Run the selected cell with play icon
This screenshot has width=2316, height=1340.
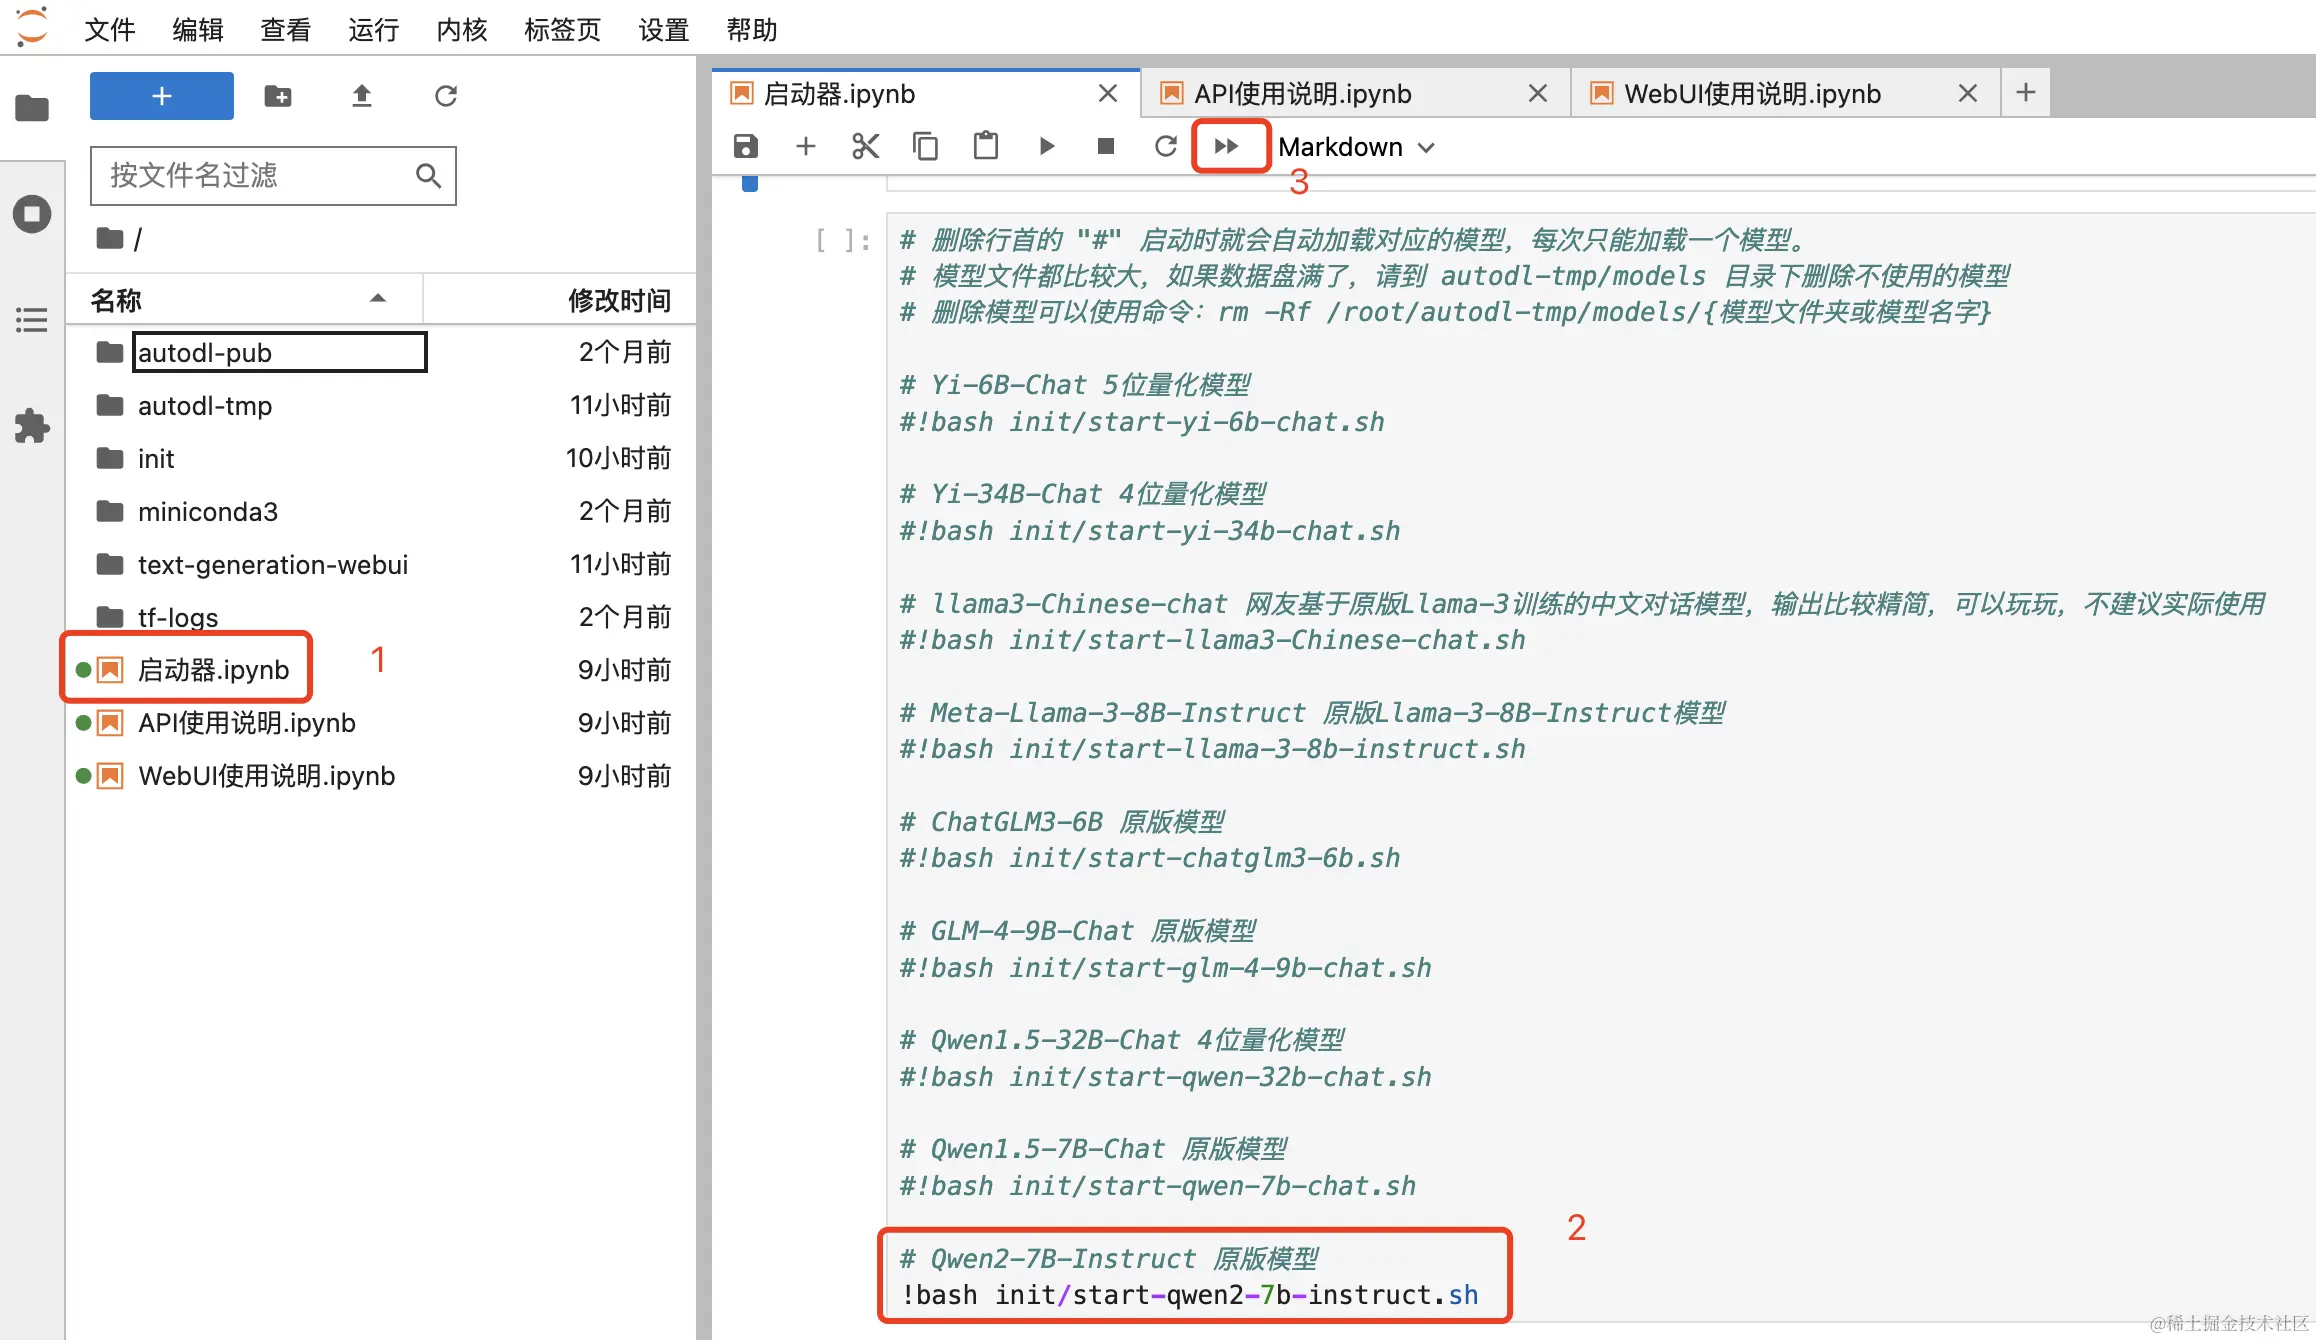click(1046, 147)
